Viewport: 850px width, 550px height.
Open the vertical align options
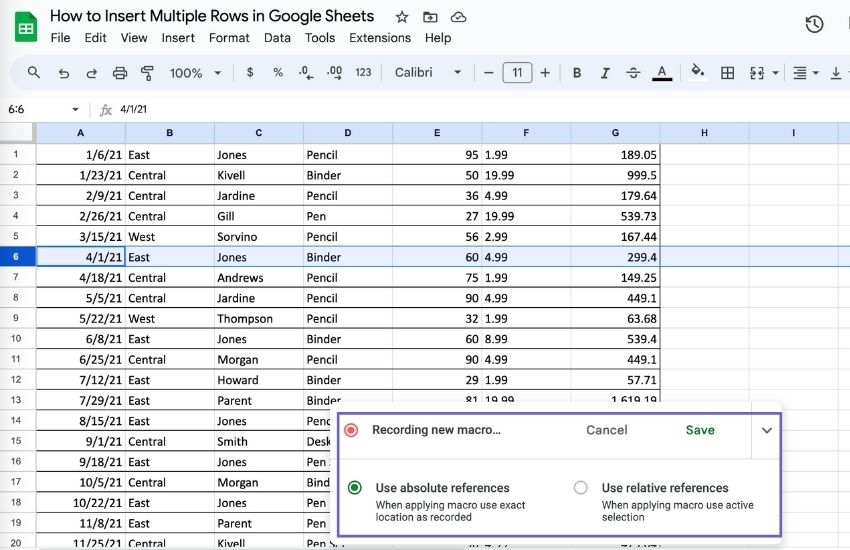coord(836,73)
